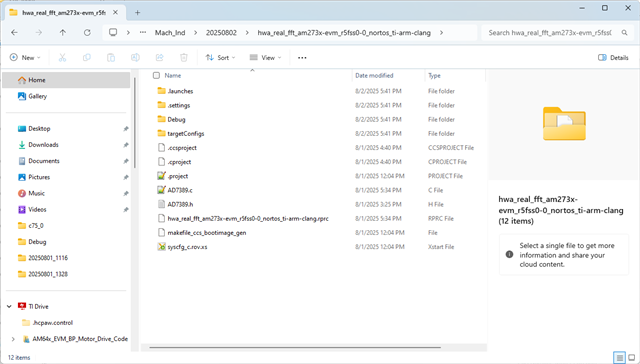Open the Sort dropdown menu
The width and height of the screenshot is (640, 364).
tap(220, 58)
